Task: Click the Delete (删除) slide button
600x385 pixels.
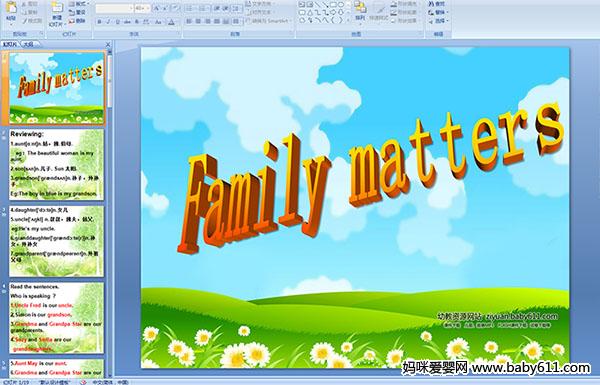Action: 77,21
